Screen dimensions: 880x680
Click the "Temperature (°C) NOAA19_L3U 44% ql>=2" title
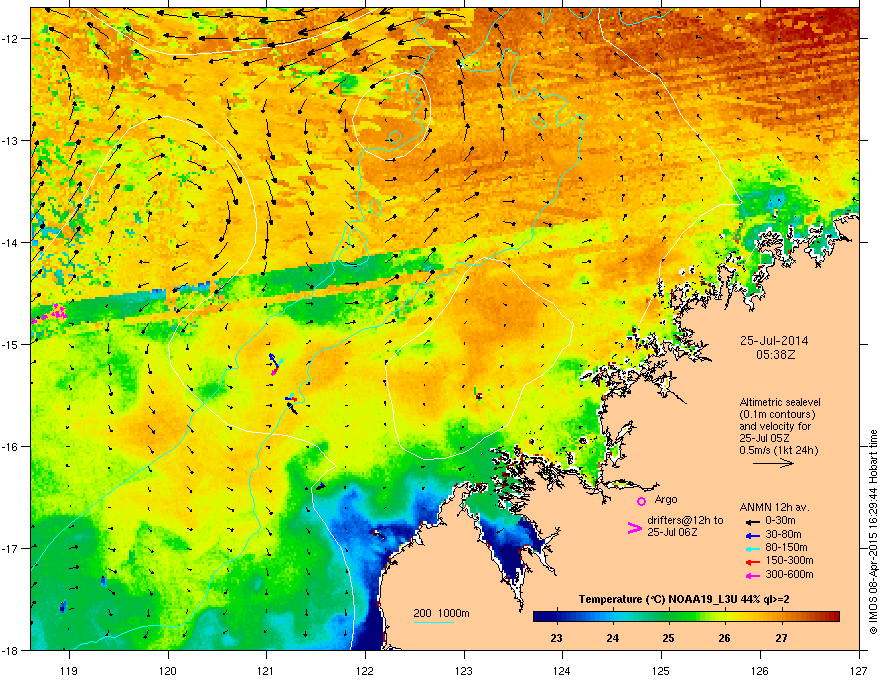tap(684, 600)
